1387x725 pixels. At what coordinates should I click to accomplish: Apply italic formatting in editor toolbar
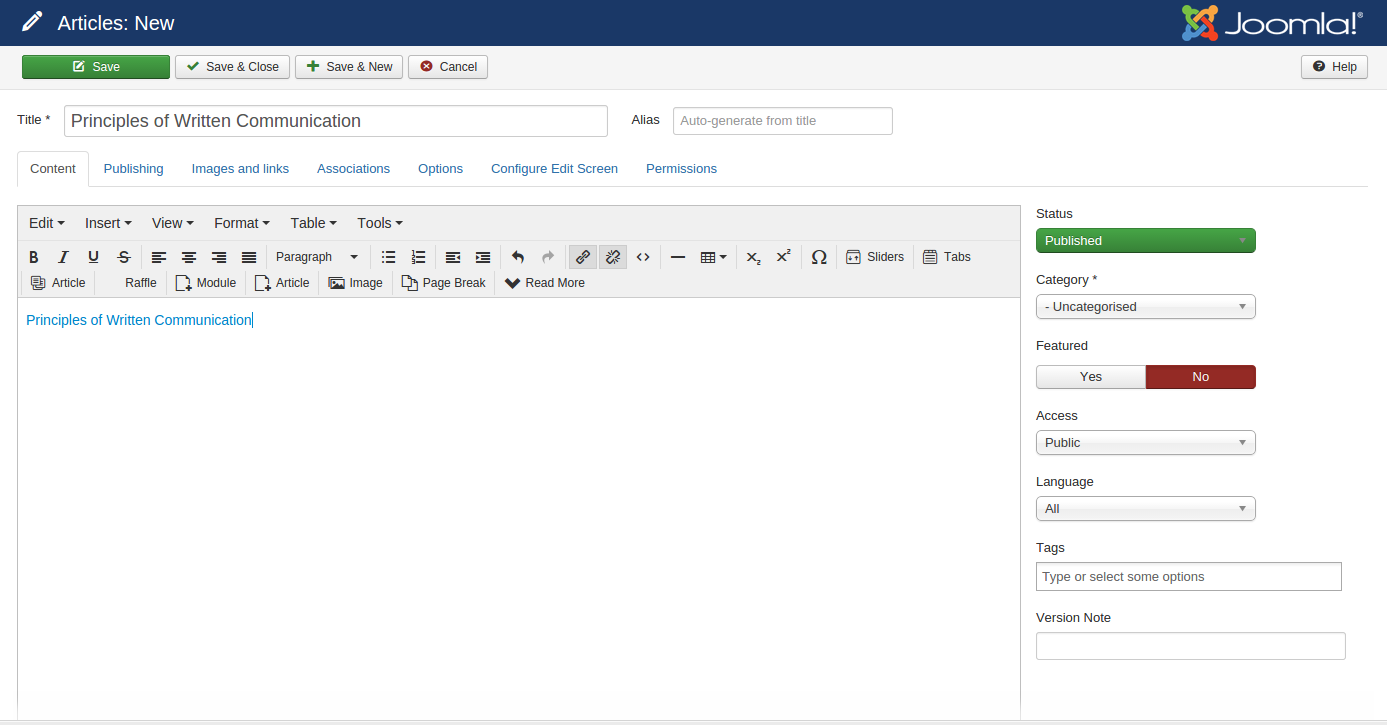(x=63, y=257)
